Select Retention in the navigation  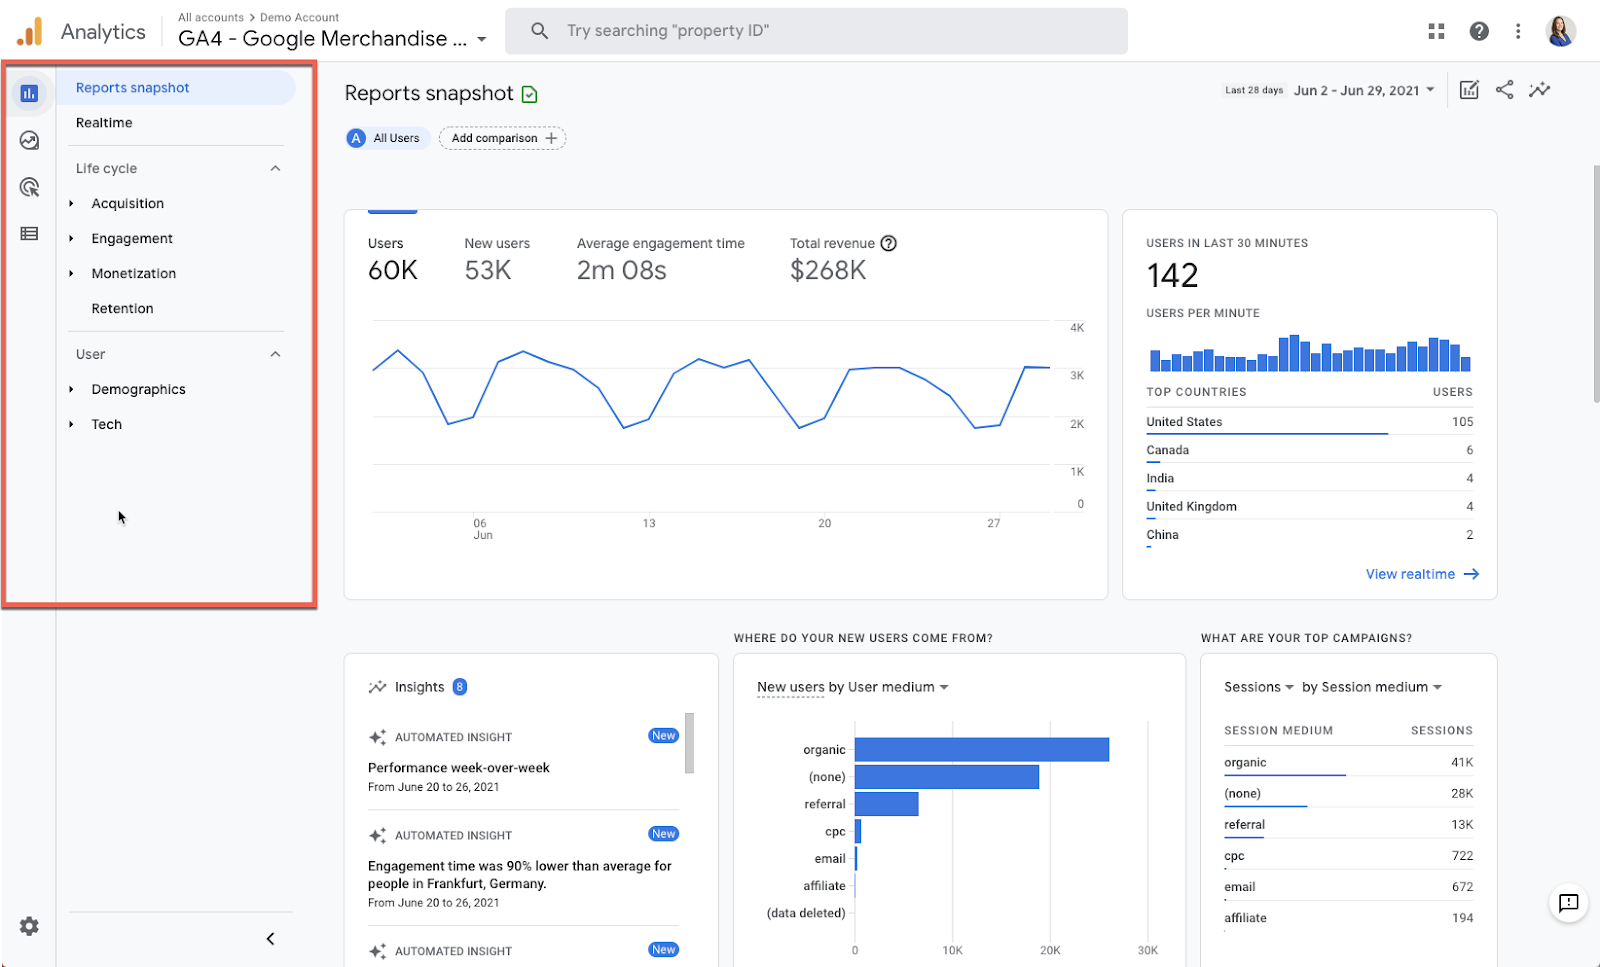click(122, 308)
